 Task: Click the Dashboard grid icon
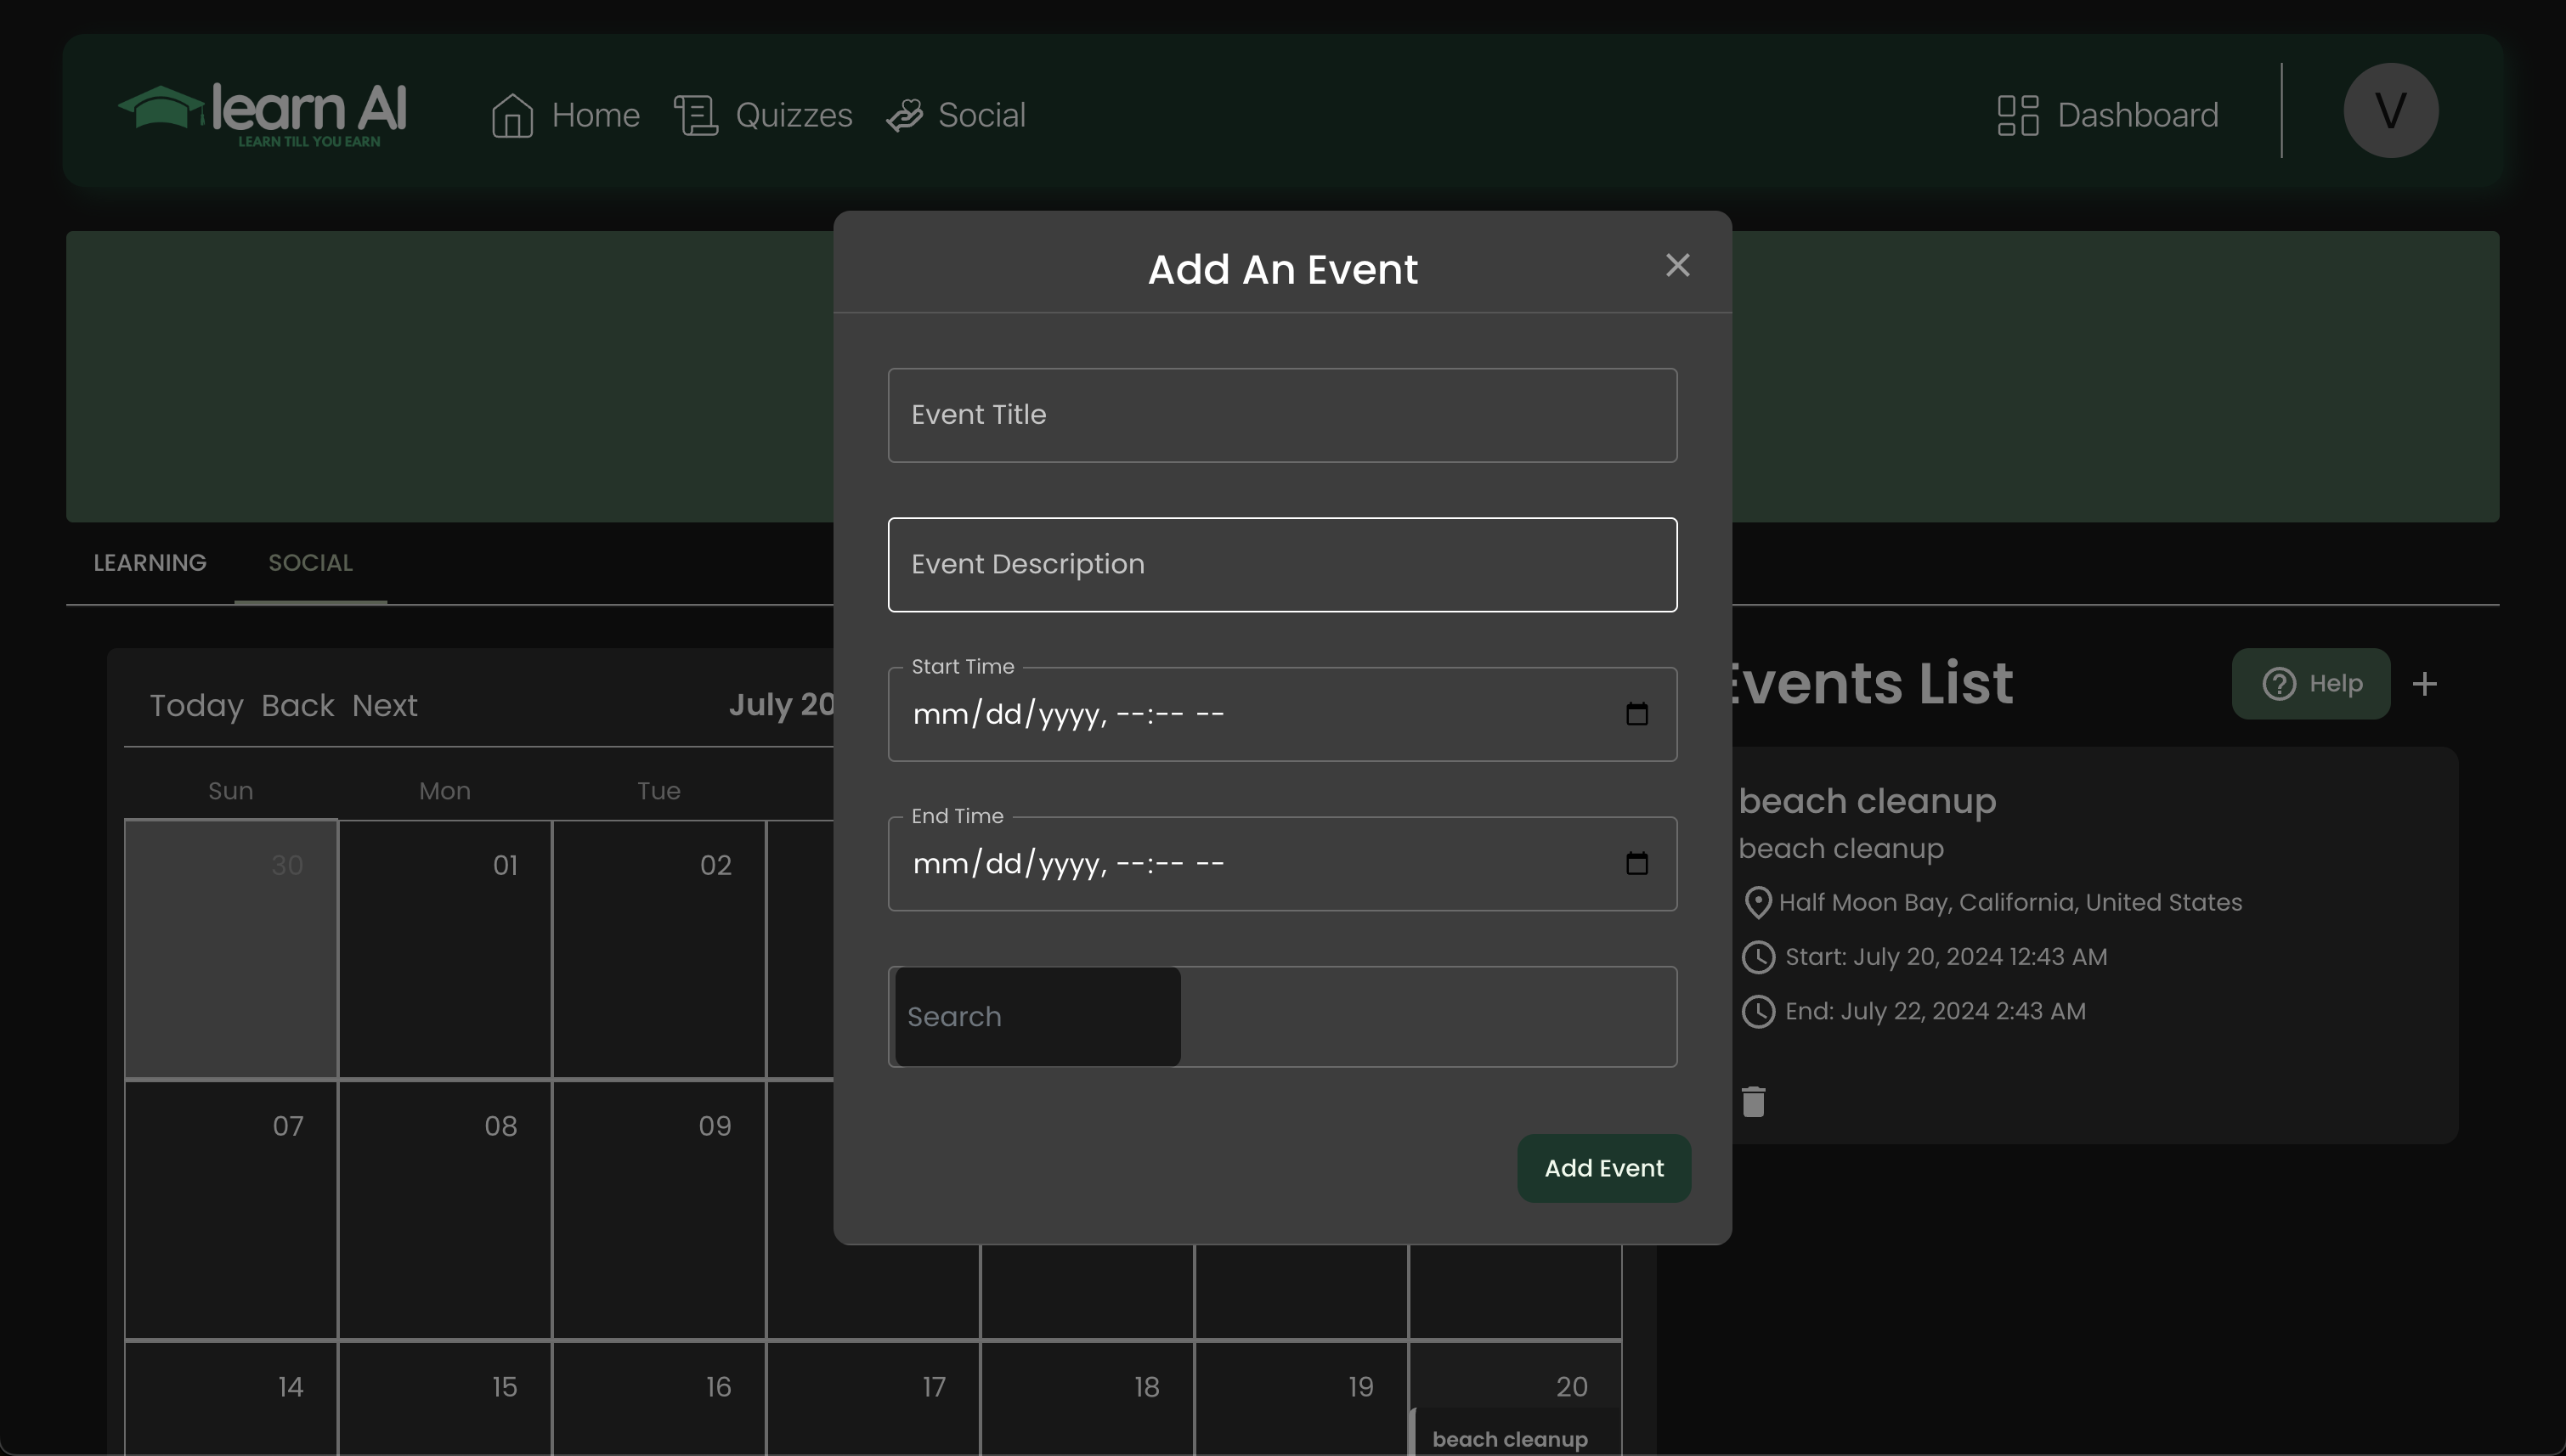[2017, 115]
